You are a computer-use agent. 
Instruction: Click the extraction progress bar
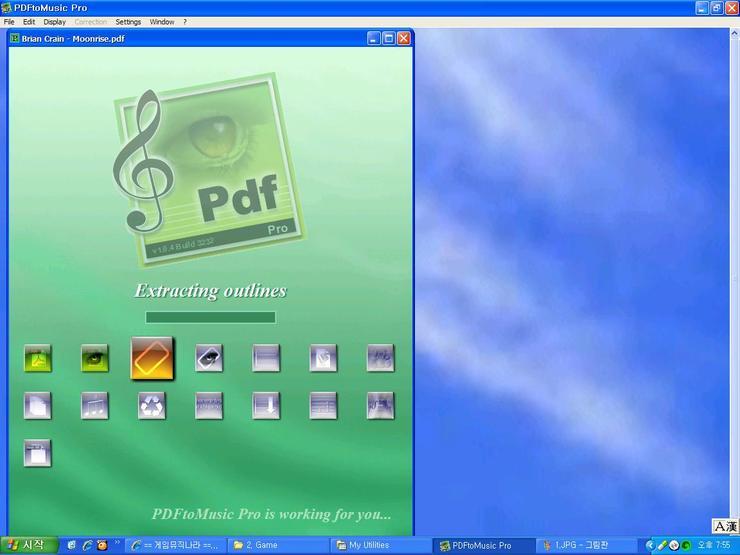point(210,317)
